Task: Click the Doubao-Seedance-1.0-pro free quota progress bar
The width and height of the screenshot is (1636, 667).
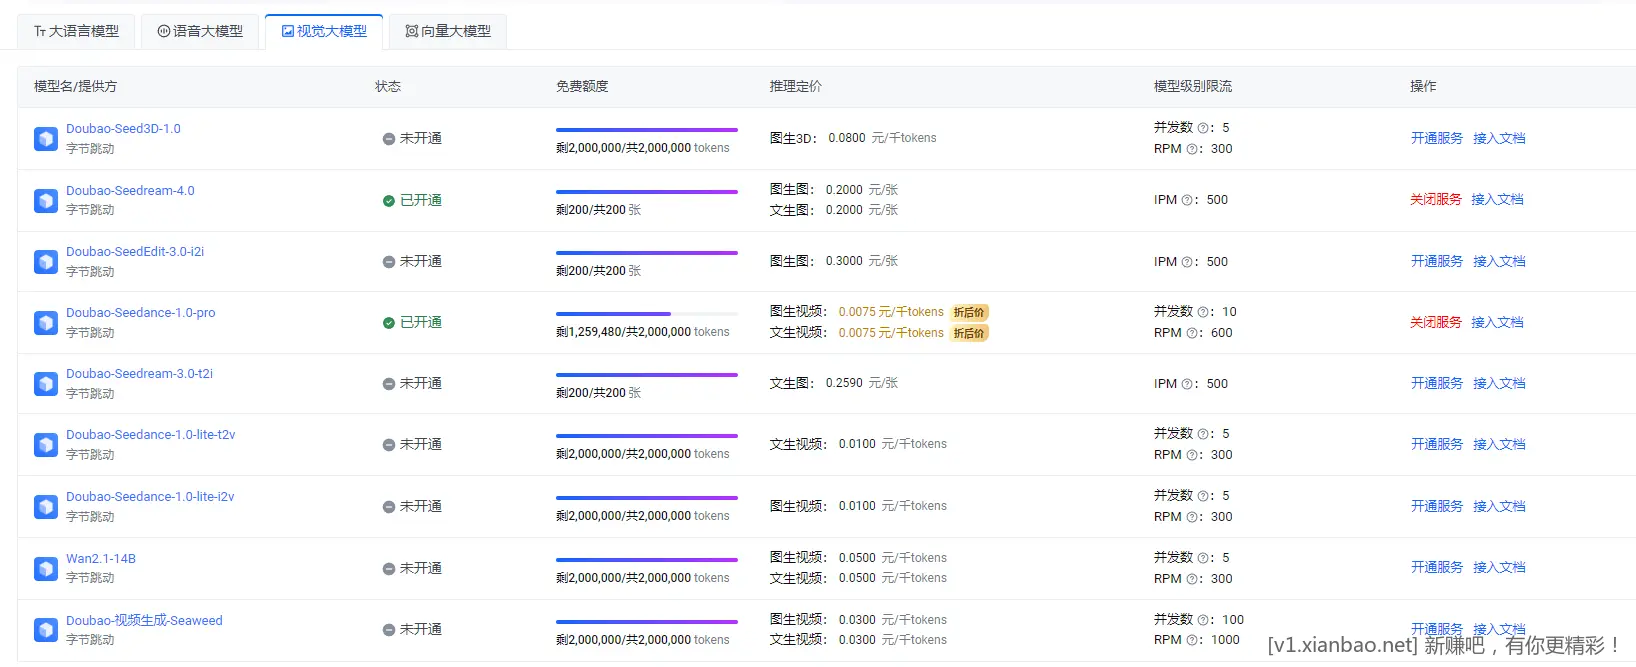Action: click(x=646, y=314)
